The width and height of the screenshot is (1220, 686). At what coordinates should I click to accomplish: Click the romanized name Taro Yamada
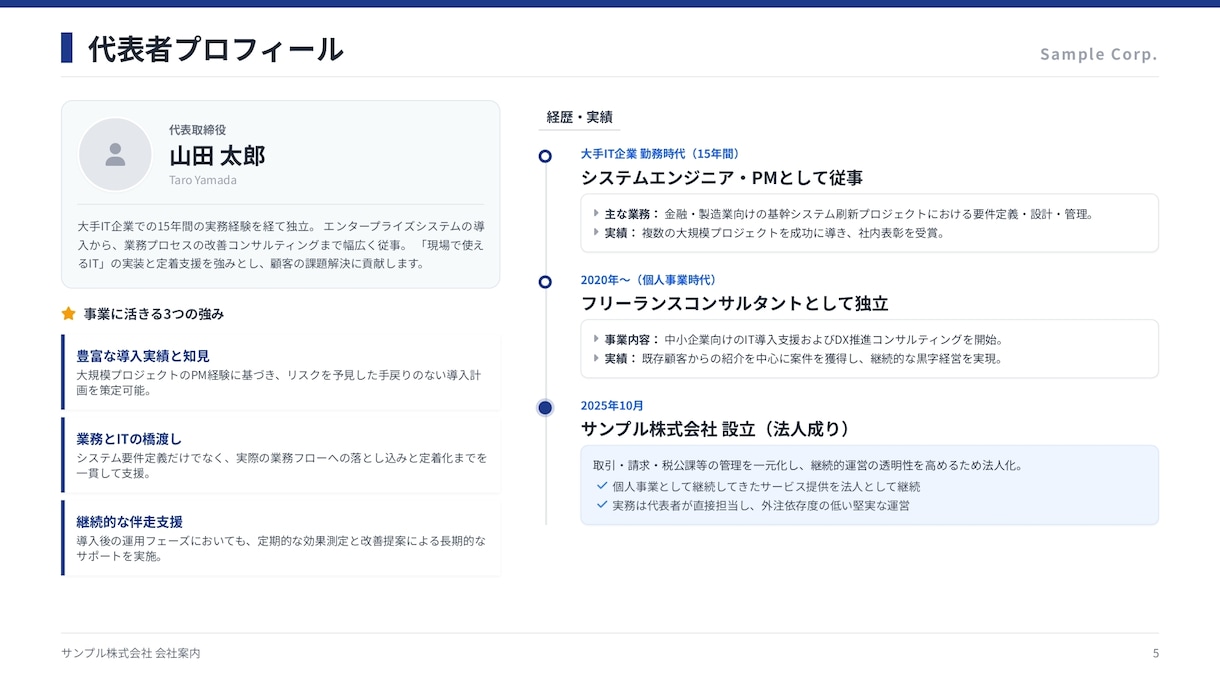203,180
